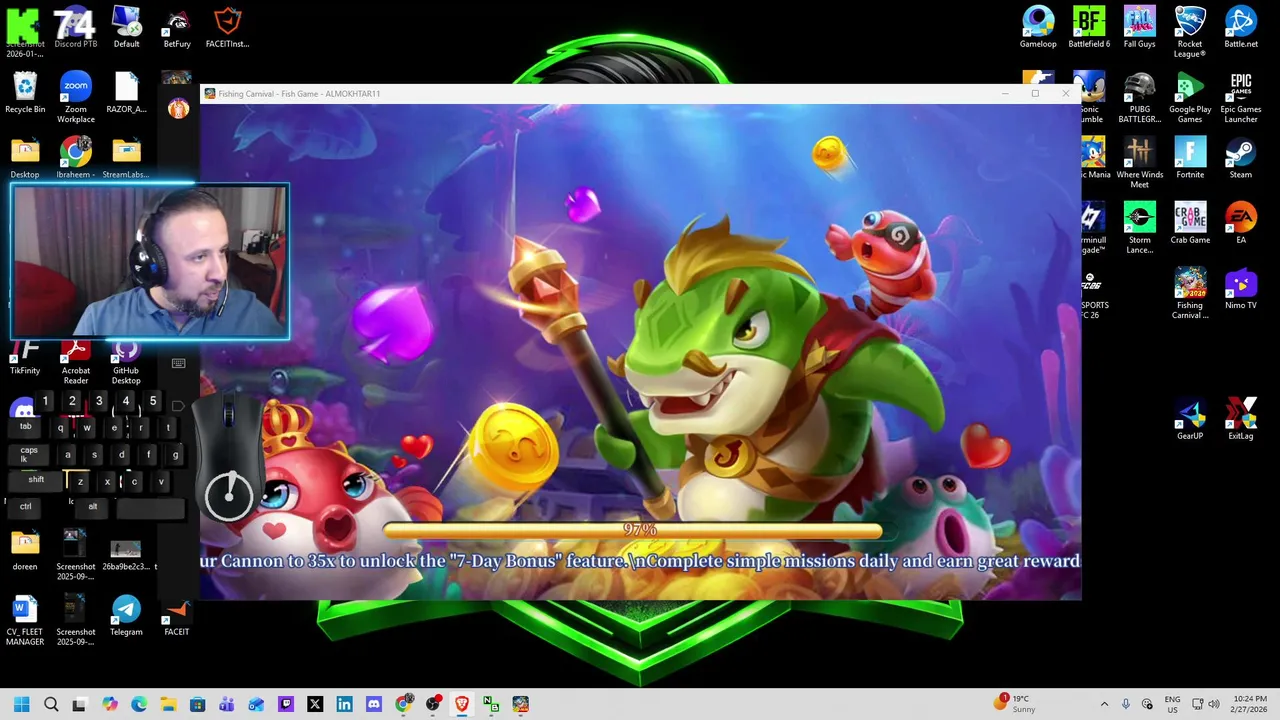Open the Ibraheem Chrome profile shortcut
The image size is (1280, 720).
(x=76, y=158)
